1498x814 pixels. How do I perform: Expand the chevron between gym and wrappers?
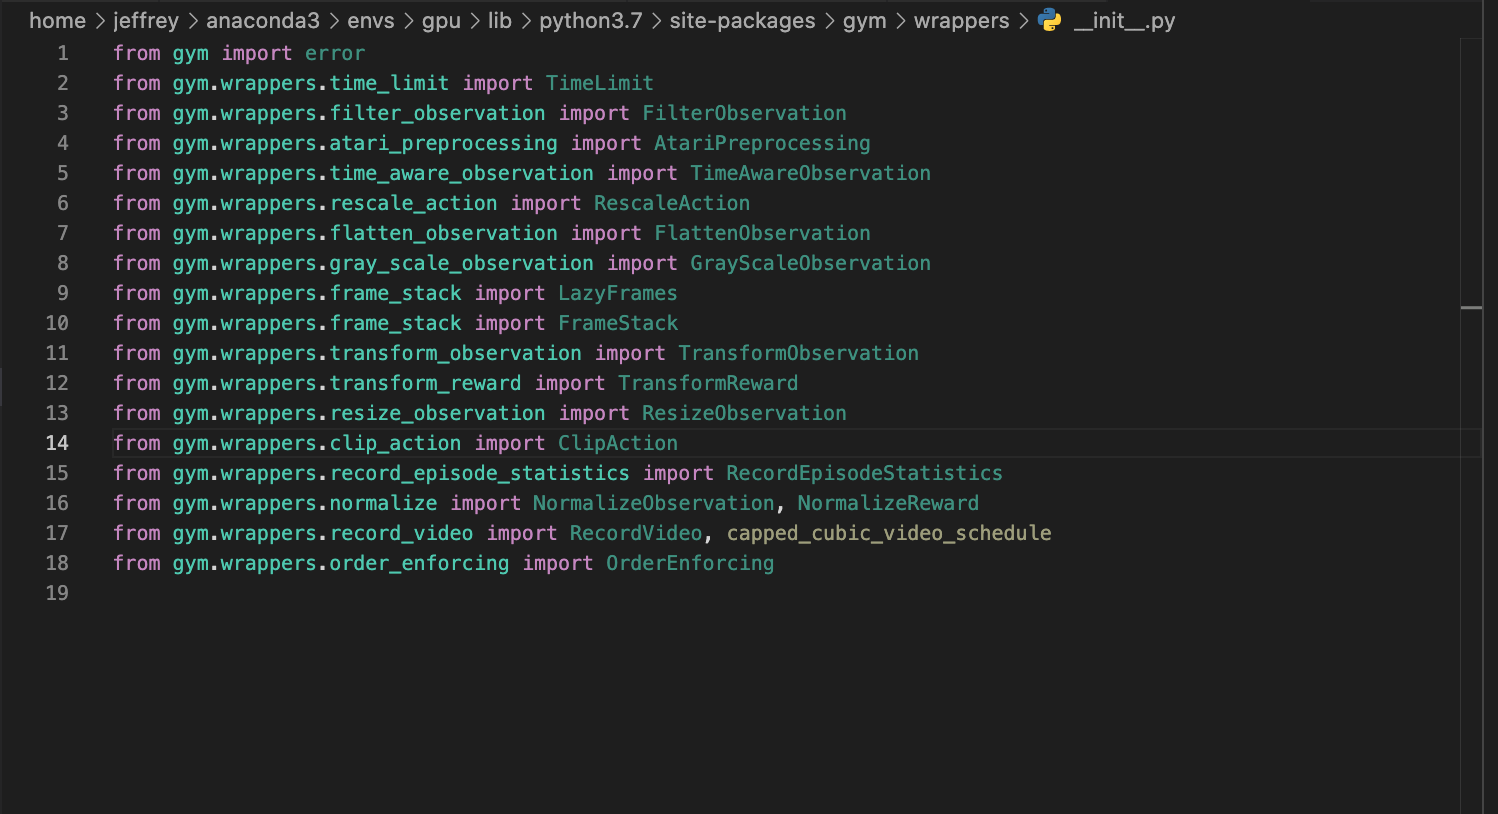tap(900, 20)
